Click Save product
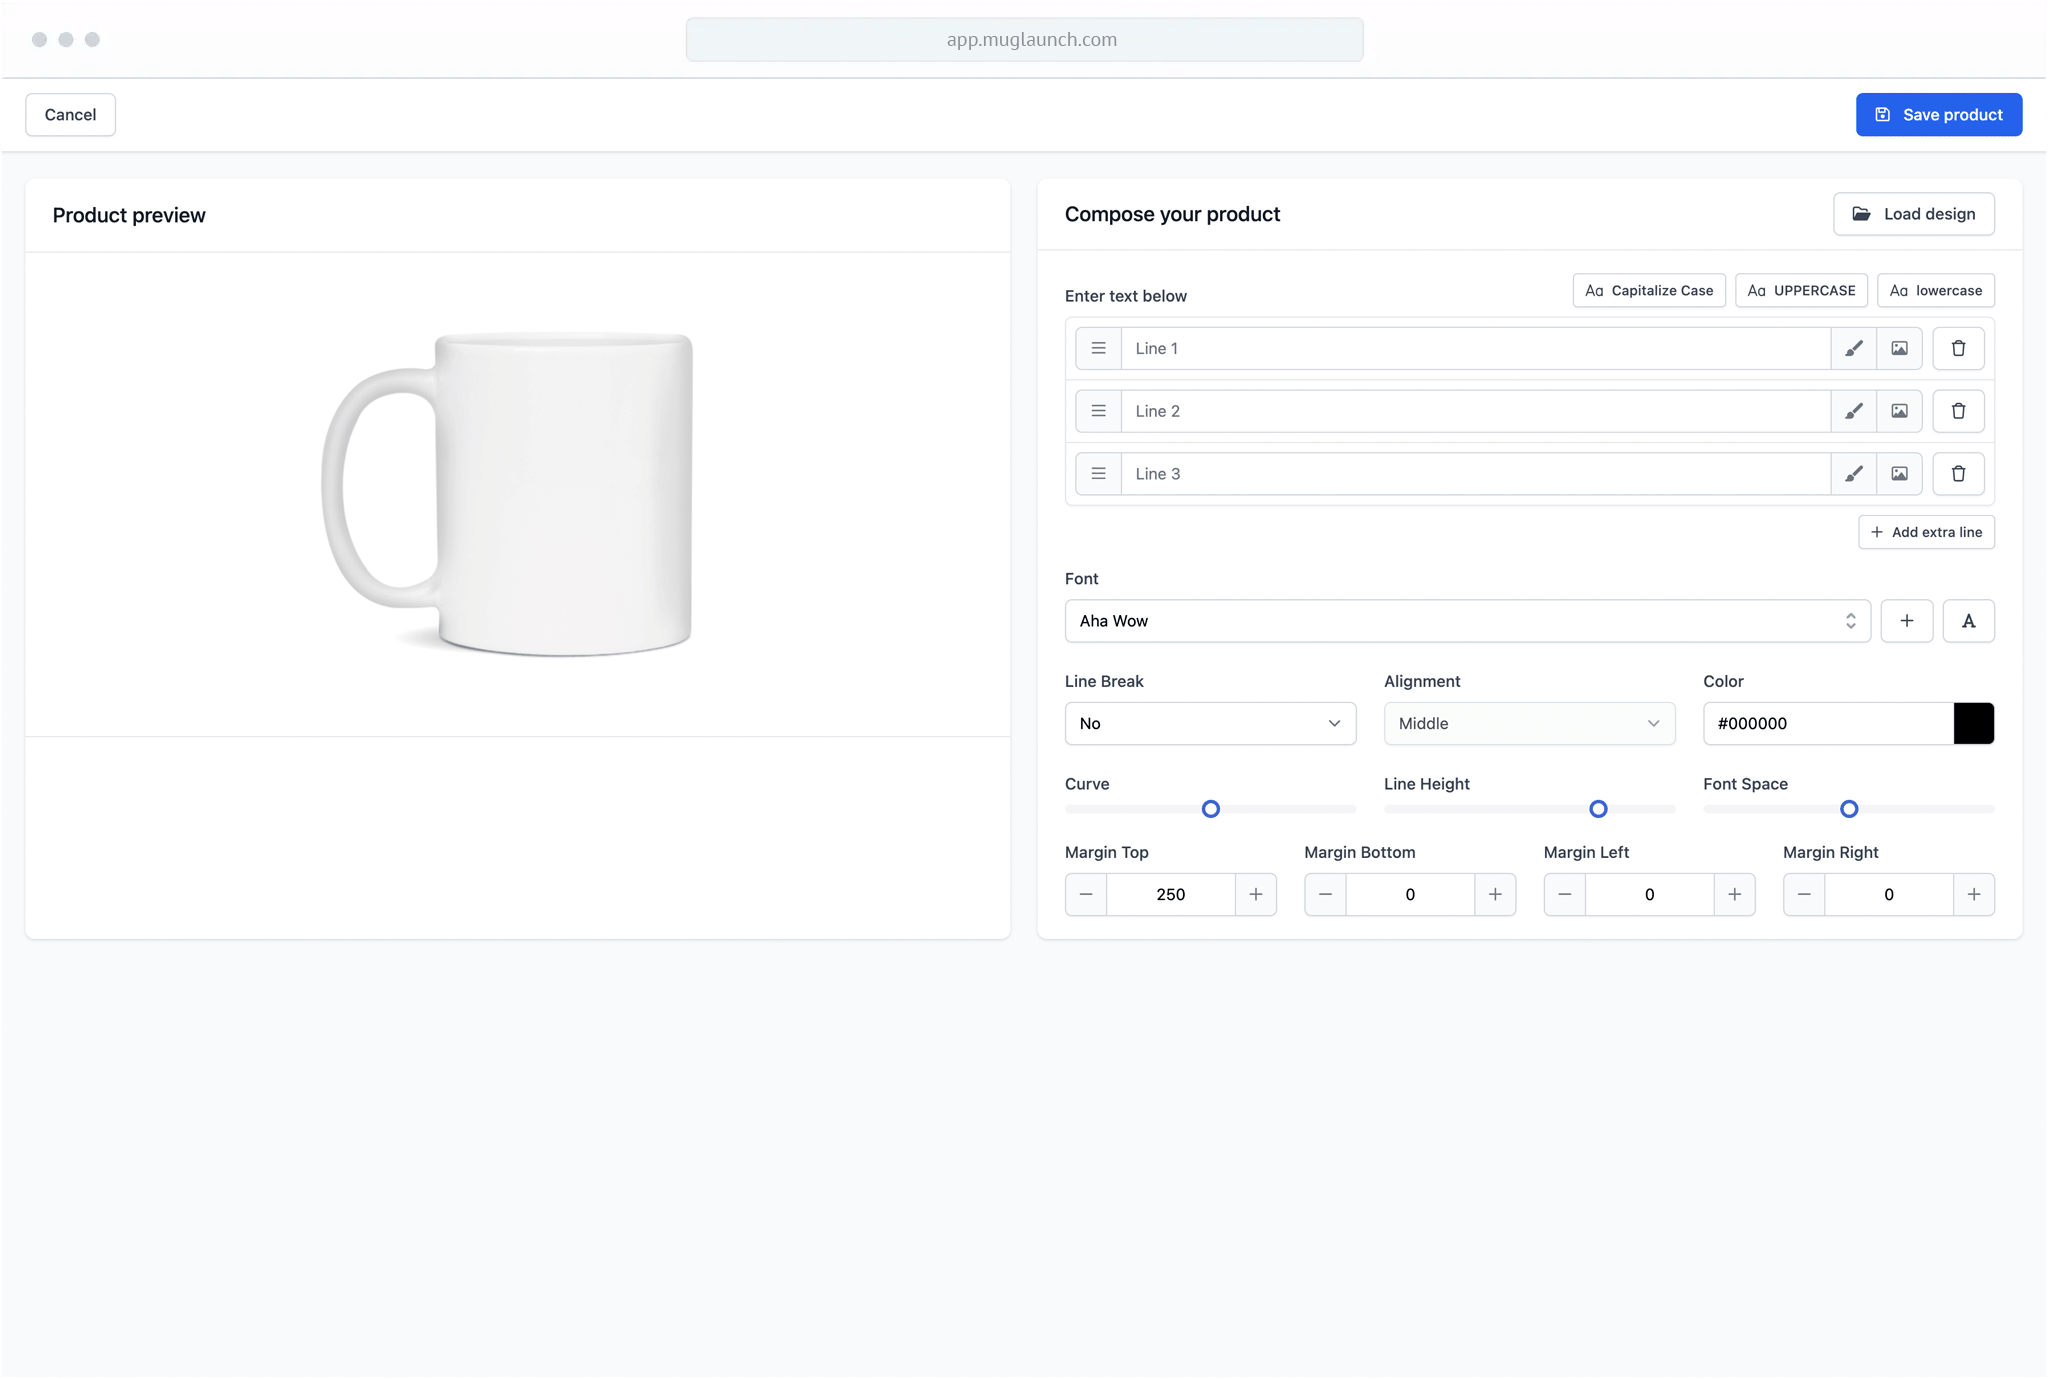Image resolution: width=2048 pixels, height=1379 pixels. (1939, 115)
